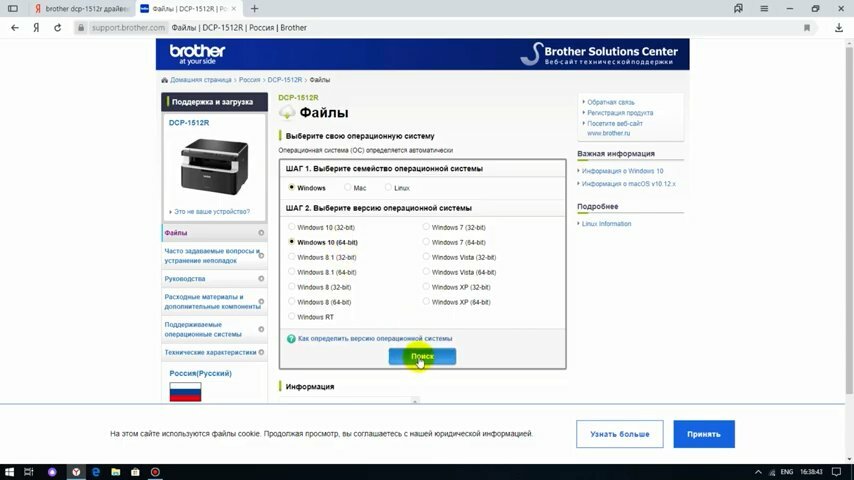Choose Windows 10 (32-bit)

click(x=291, y=227)
